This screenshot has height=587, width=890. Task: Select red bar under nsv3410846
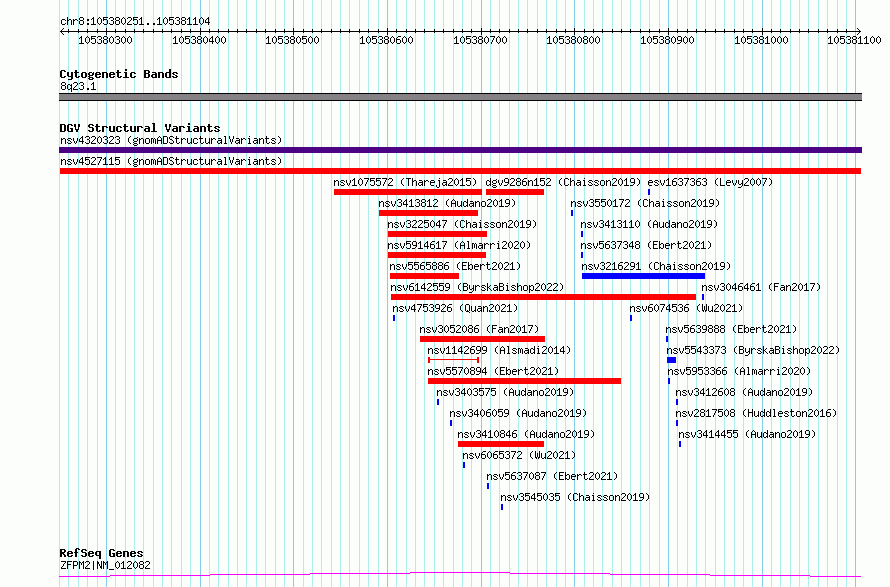pyautogui.click(x=501, y=444)
